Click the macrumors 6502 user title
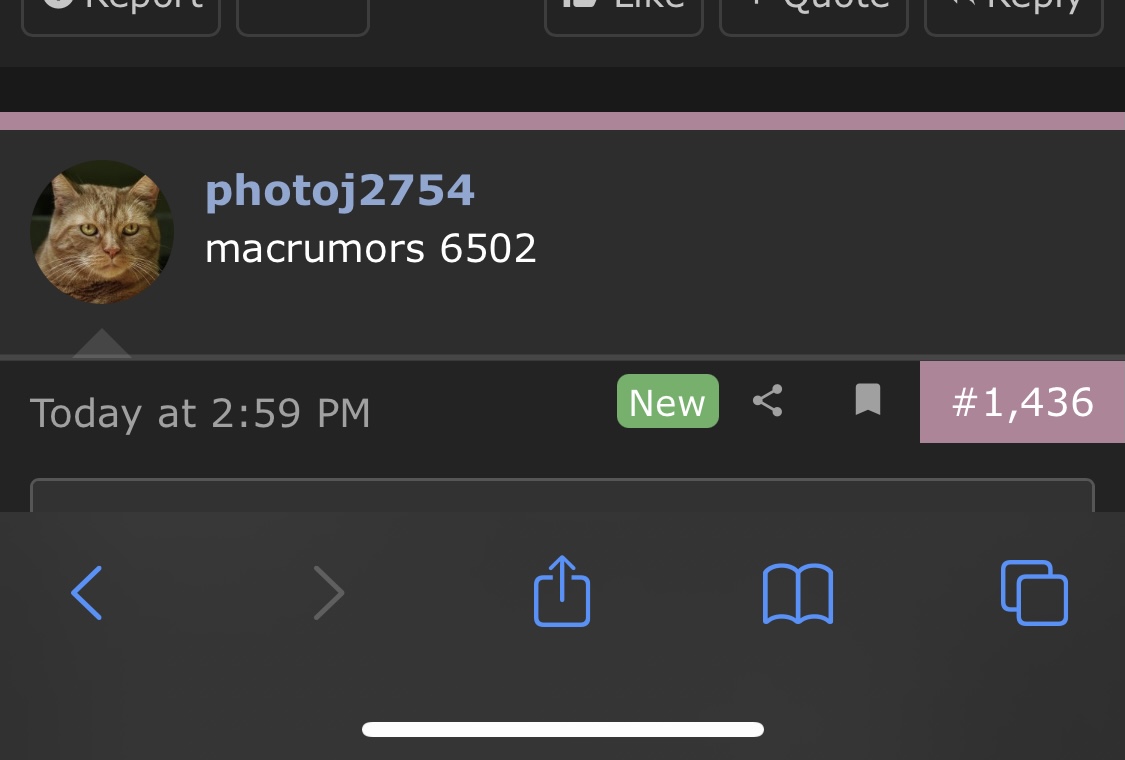Screen dimensions: 1125x760 [x=371, y=249]
